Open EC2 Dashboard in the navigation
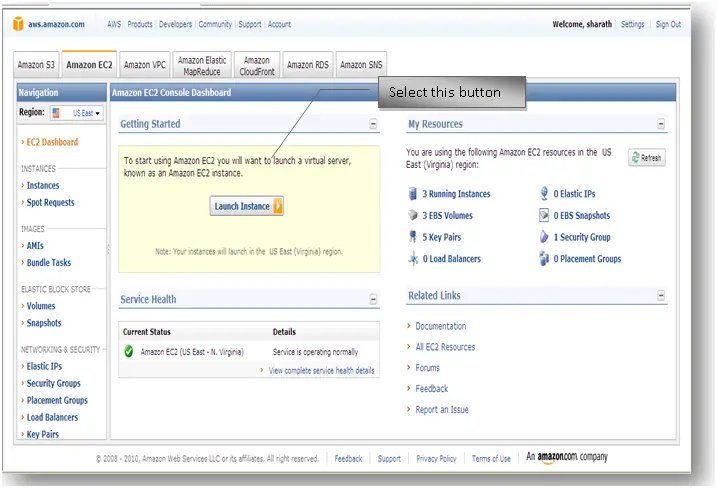Screen dimensions: 717x488 tap(52, 142)
